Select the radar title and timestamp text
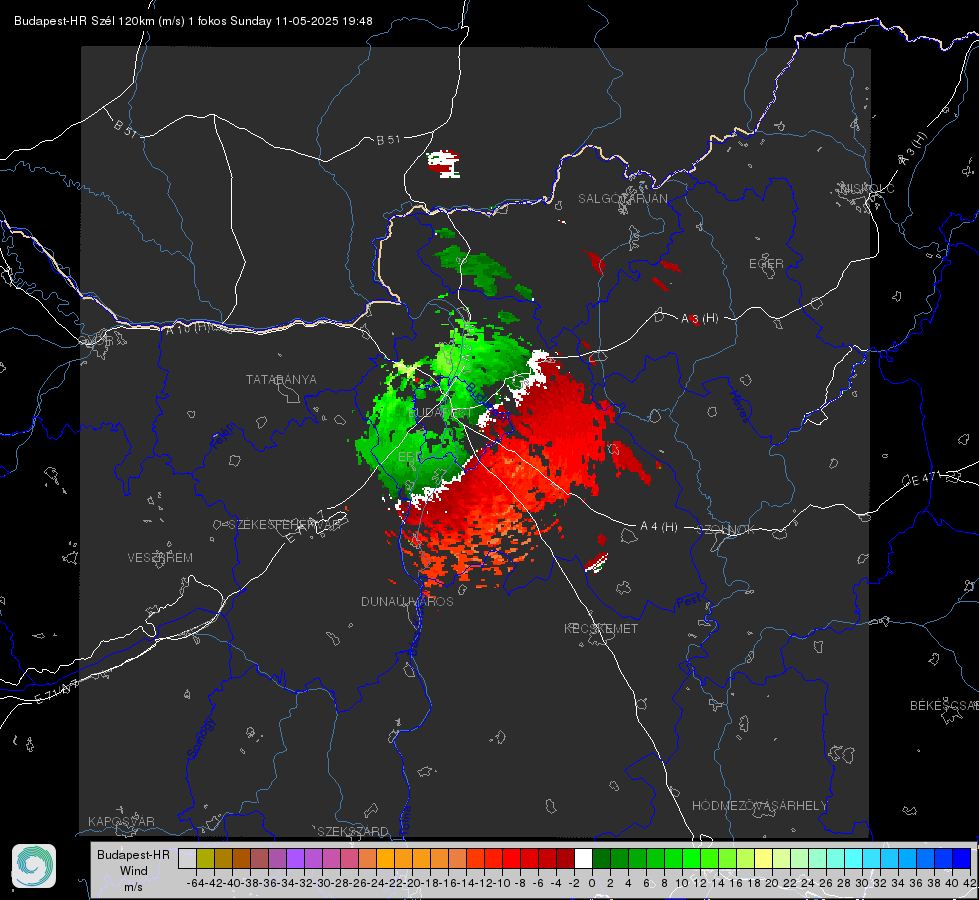The width and height of the screenshot is (979, 900). (x=193, y=21)
